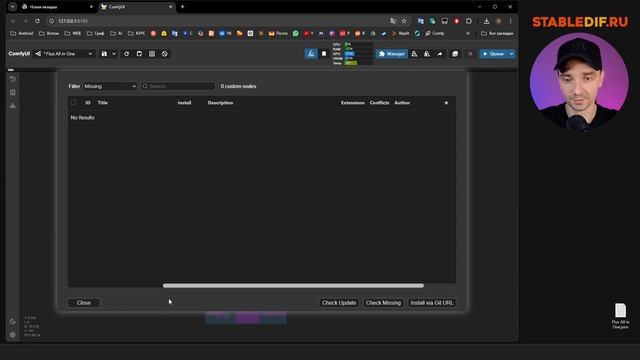Image resolution: width=640 pixels, height=360 pixels.
Task: Click the white square stop icon
Action: coord(324,54)
